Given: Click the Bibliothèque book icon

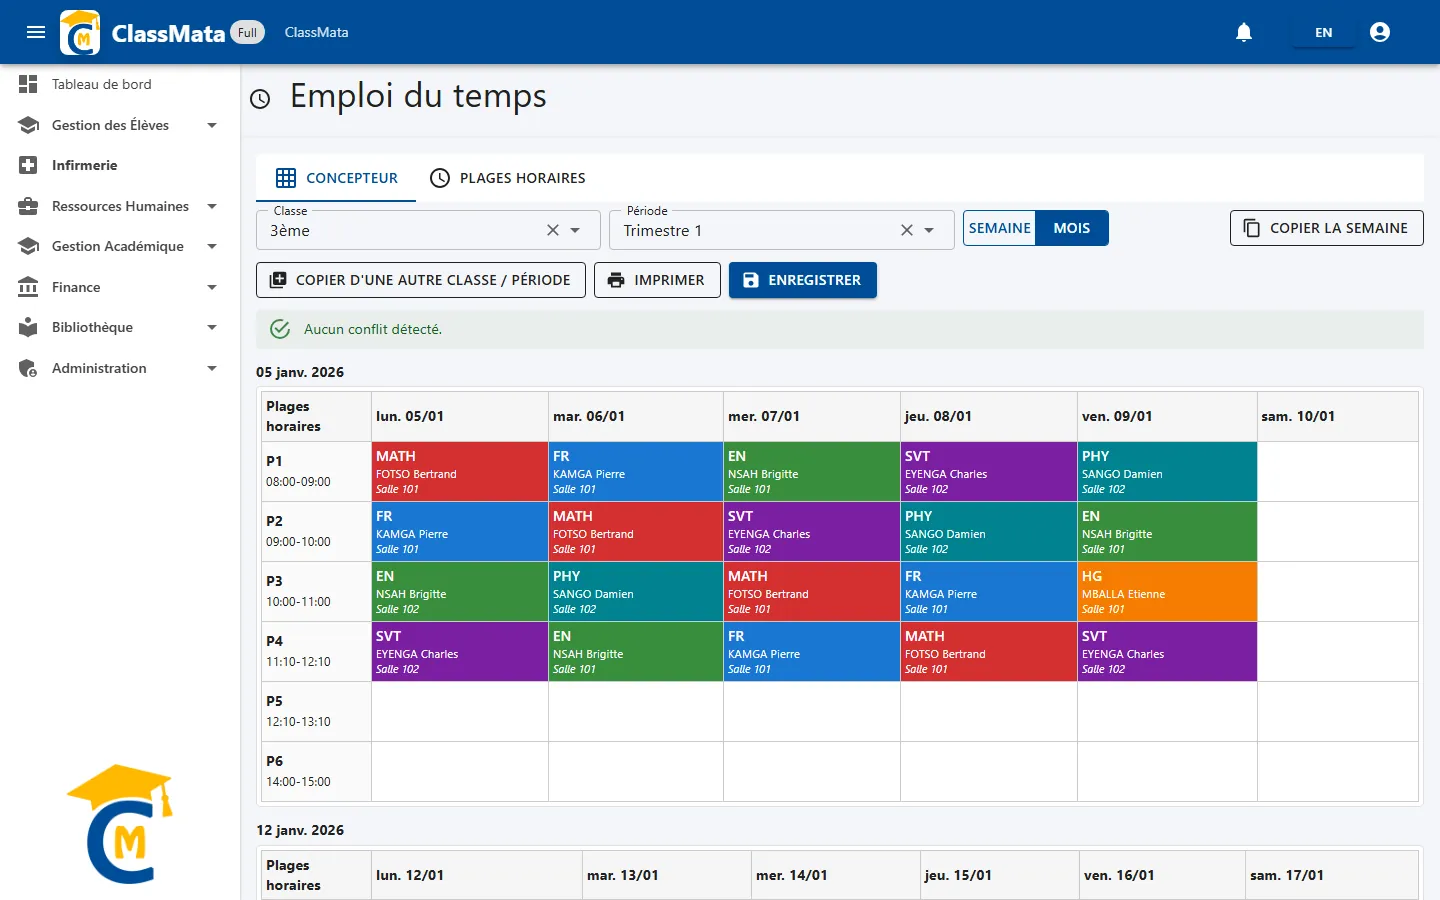Looking at the screenshot, I should click(x=28, y=327).
